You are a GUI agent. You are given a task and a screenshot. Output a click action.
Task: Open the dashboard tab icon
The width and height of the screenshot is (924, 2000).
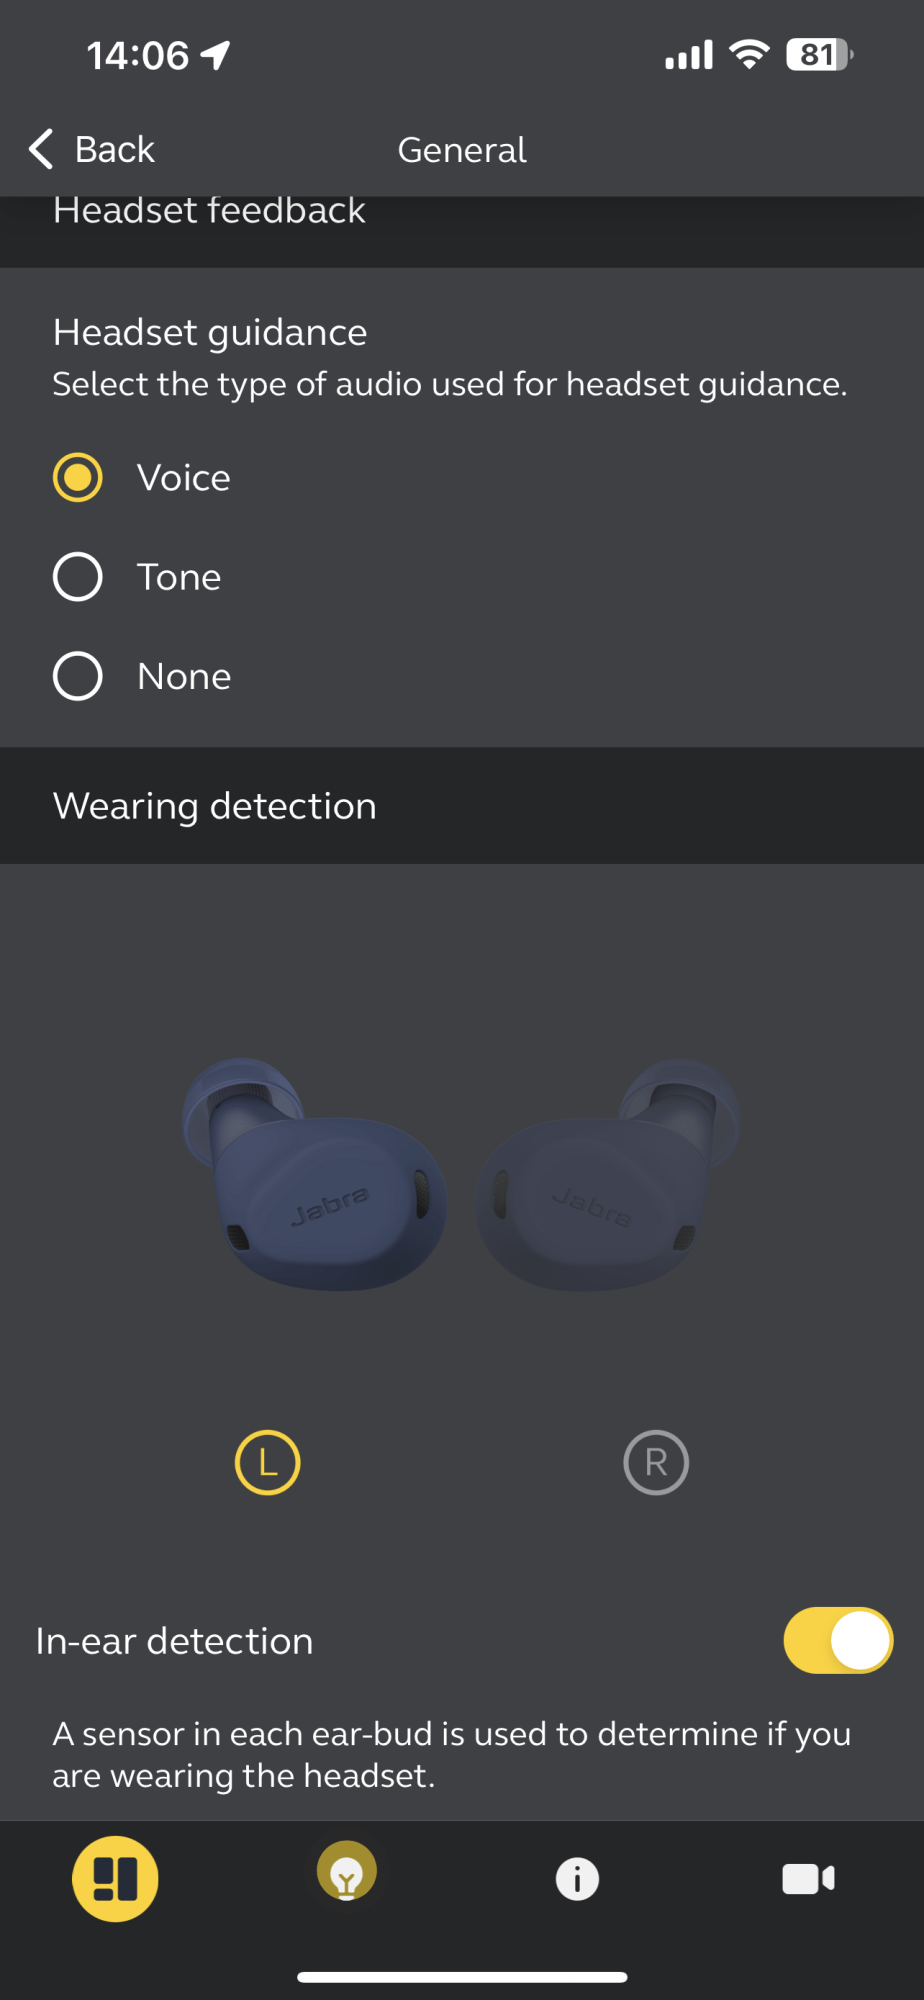(x=115, y=1879)
